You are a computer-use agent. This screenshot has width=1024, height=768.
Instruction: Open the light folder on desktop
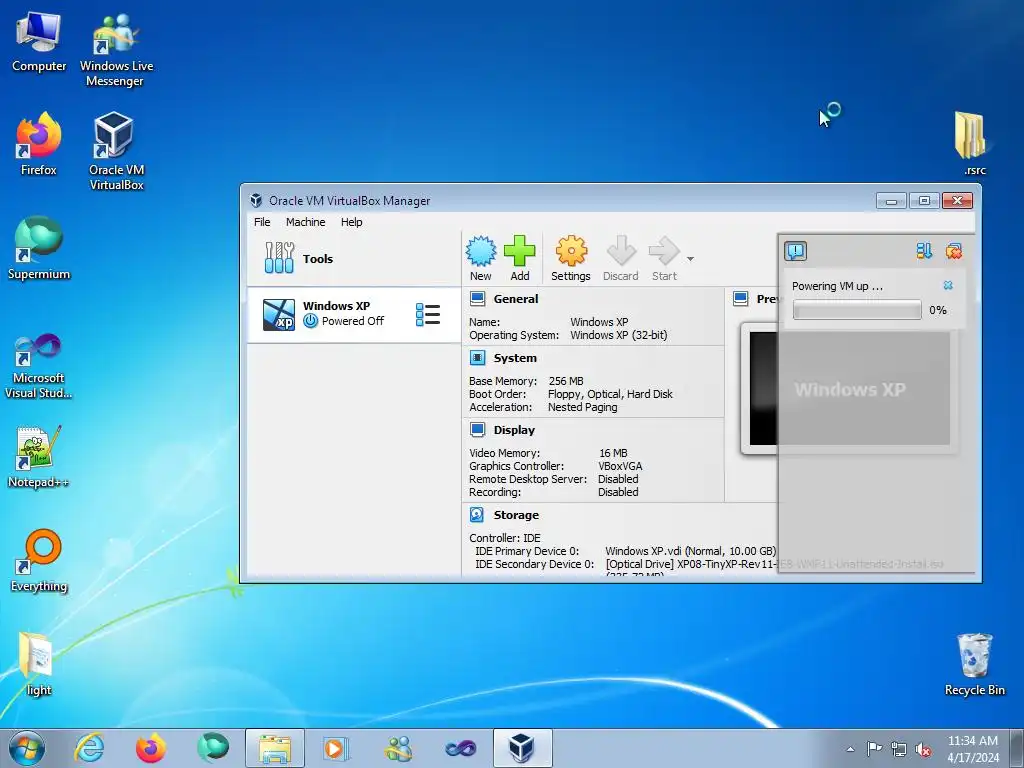pyautogui.click(x=37, y=664)
